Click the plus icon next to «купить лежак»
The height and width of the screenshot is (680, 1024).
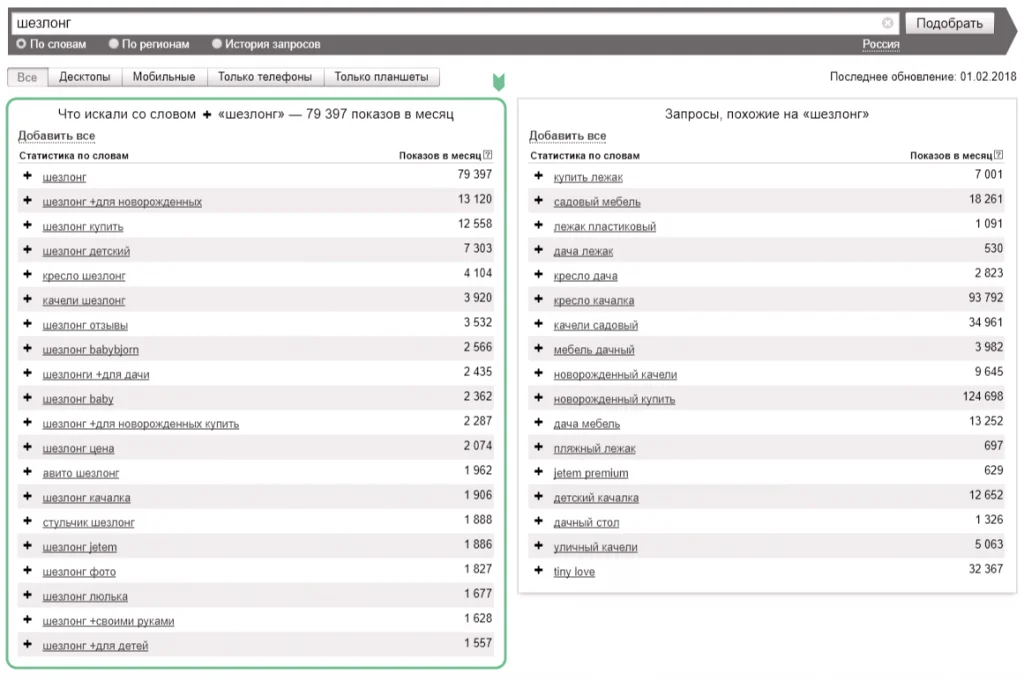point(538,177)
